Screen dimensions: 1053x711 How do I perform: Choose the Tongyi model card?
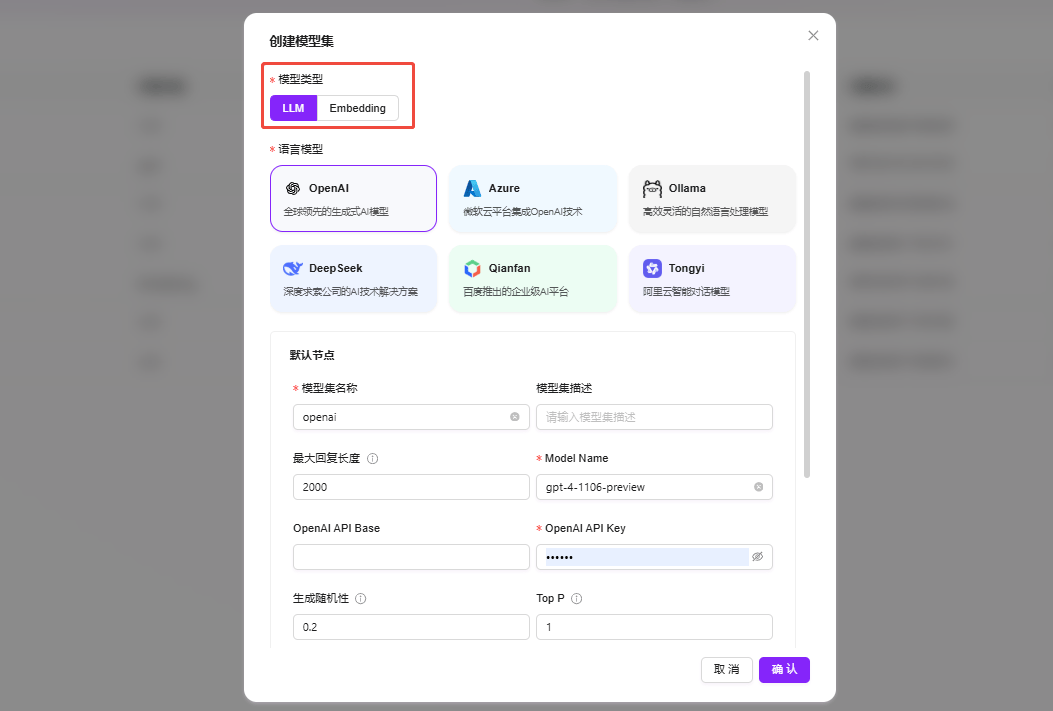click(x=712, y=279)
